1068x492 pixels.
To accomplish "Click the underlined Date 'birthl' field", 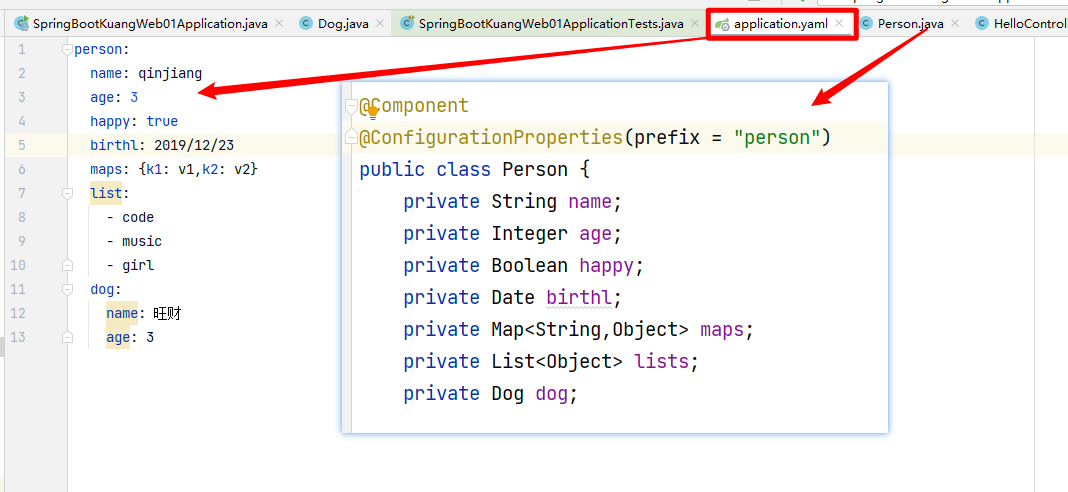I will 579,297.
